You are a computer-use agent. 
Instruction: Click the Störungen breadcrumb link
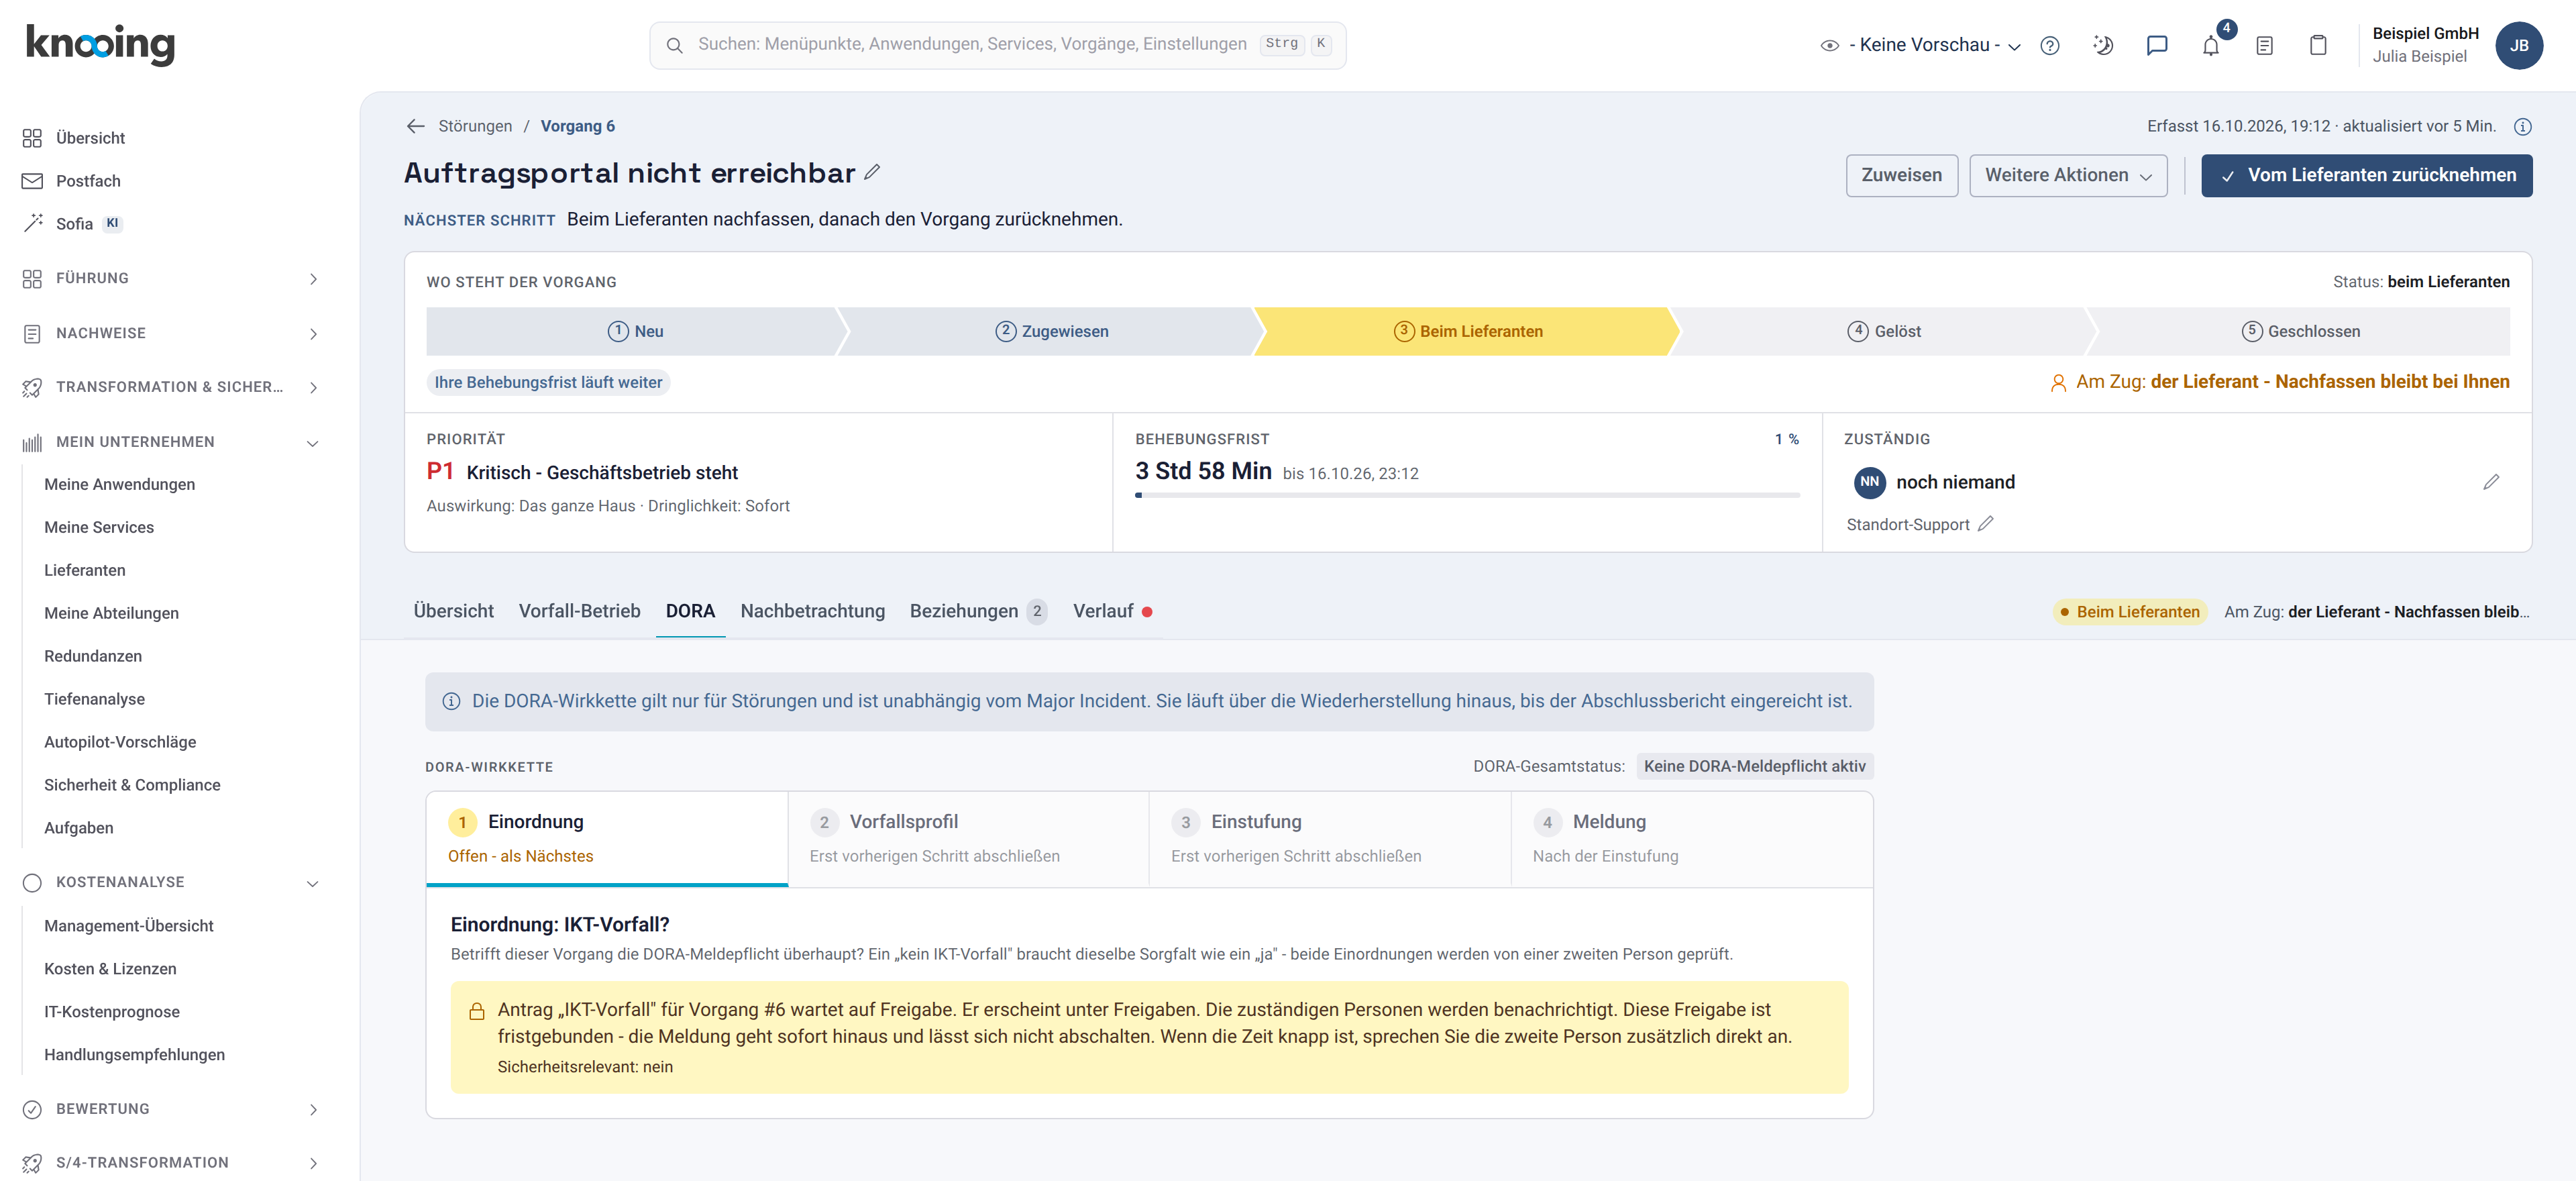pos(475,126)
